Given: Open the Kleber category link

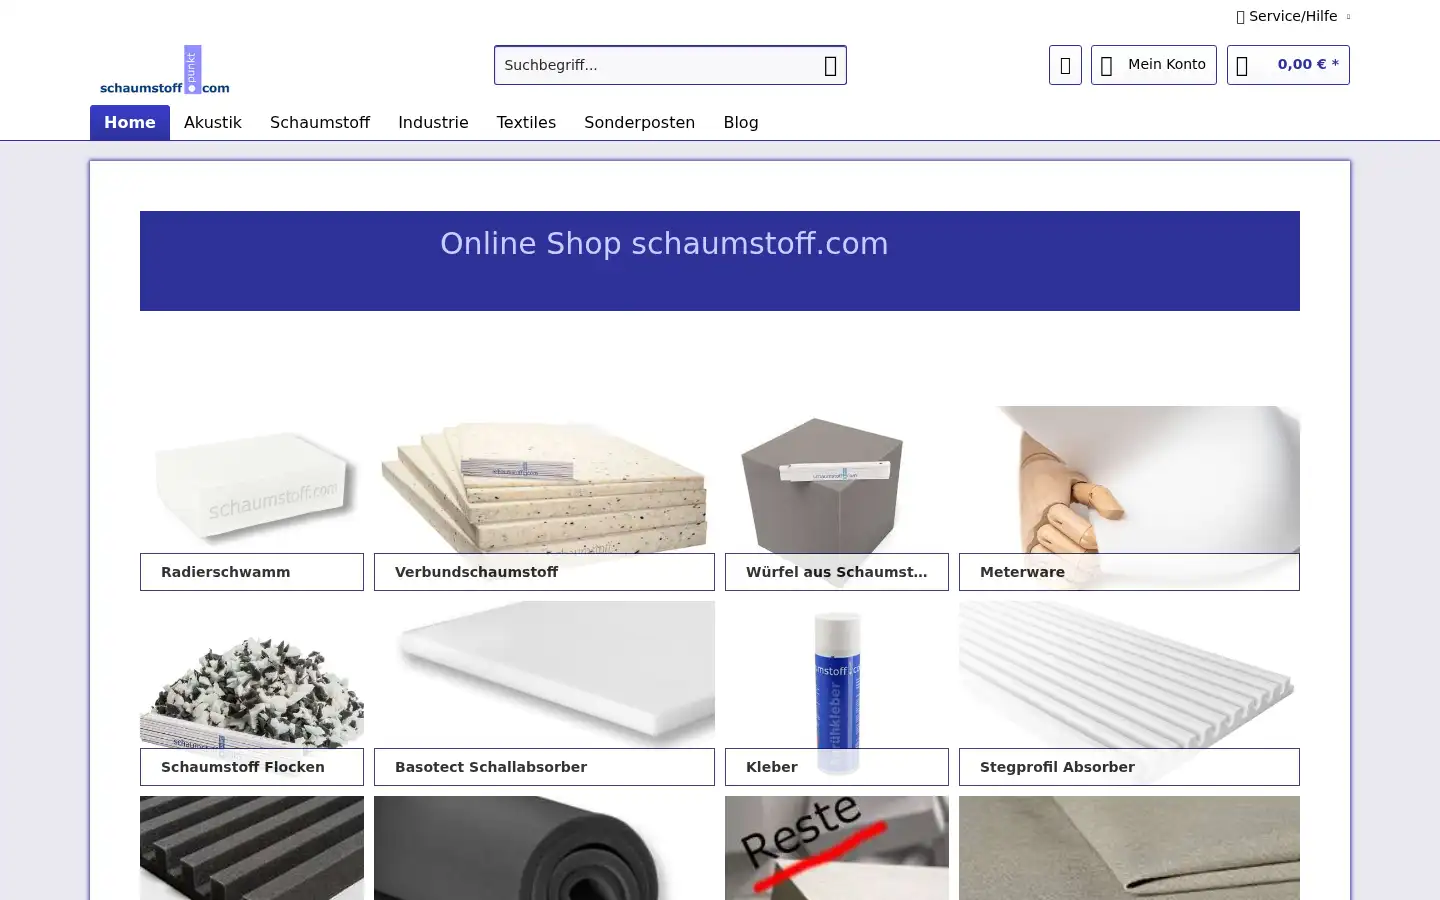Looking at the screenshot, I should pyautogui.click(x=837, y=767).
